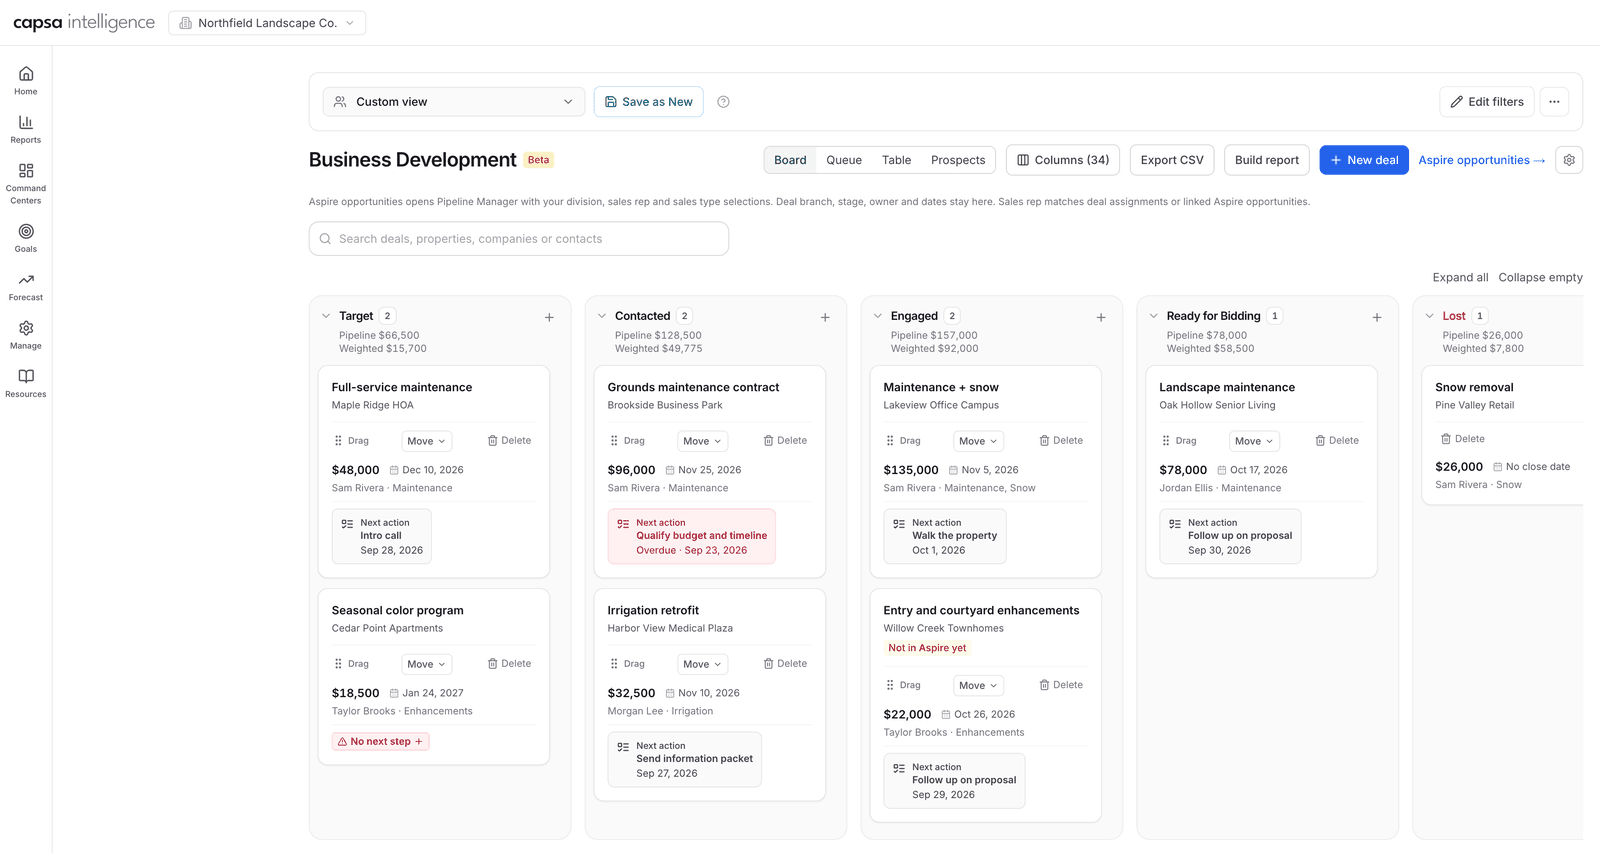The image size is (1600, 853).
Task: Delete the Grounds maintenance contract deal
Action: [785, 441]
